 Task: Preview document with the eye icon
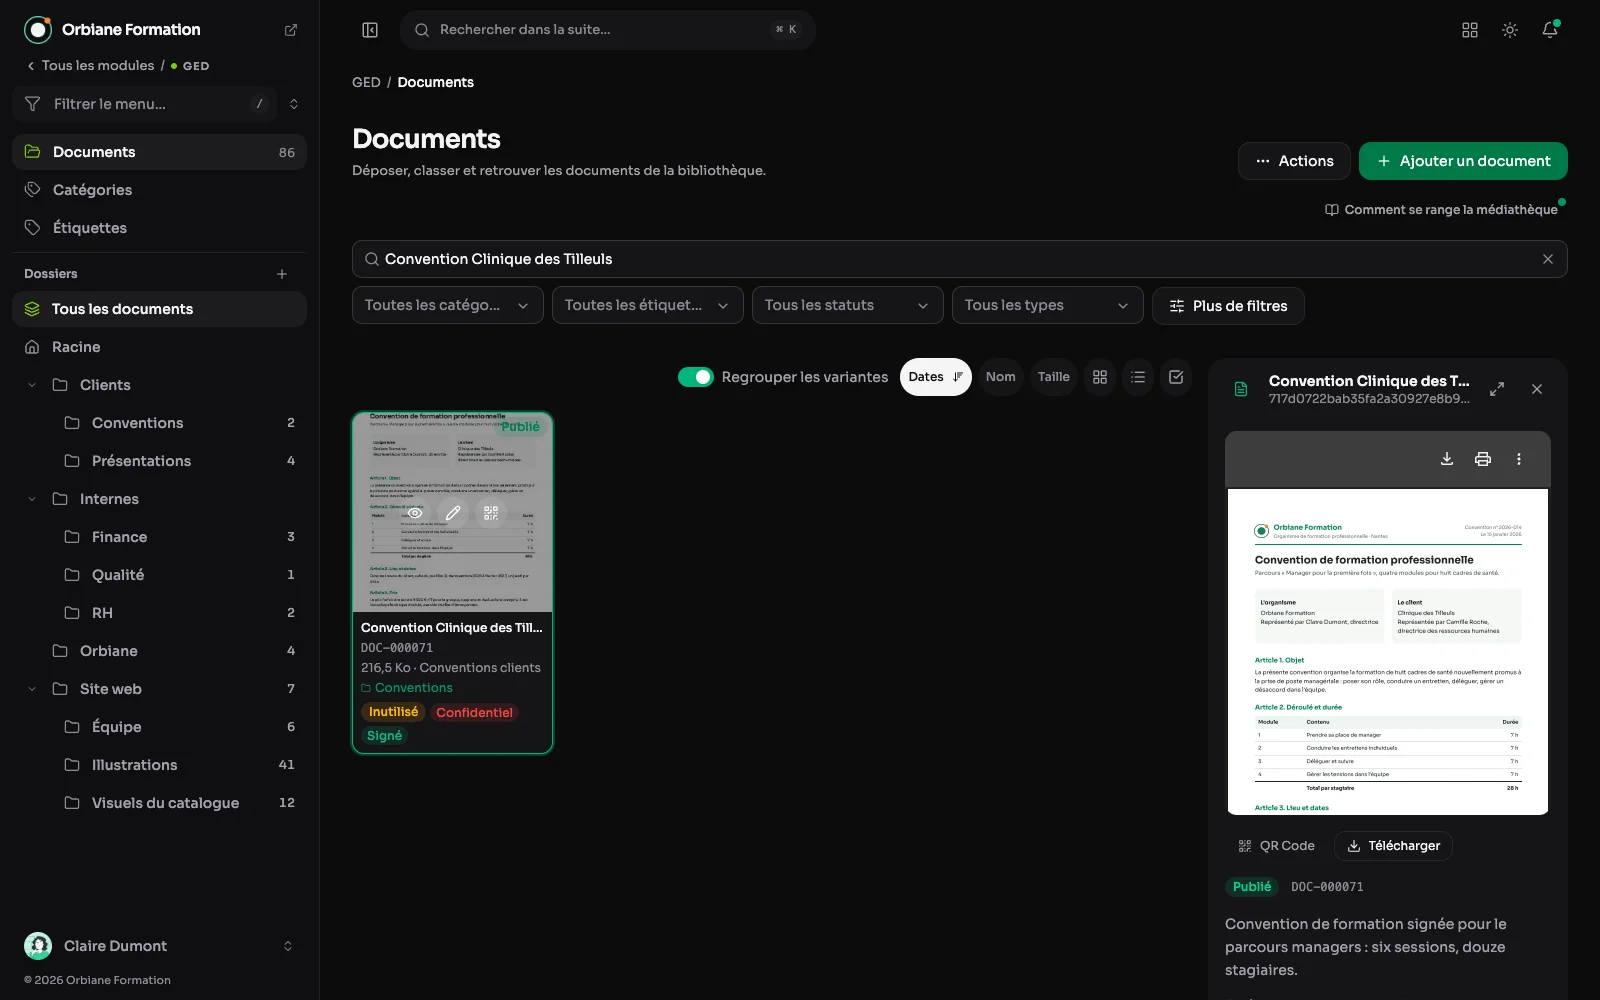pos(415,513)
